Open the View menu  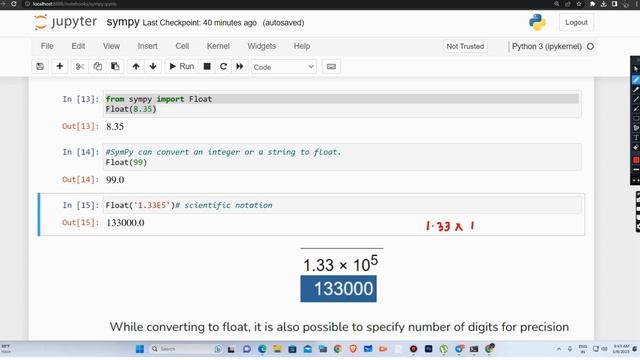click(x=111, y=46)
